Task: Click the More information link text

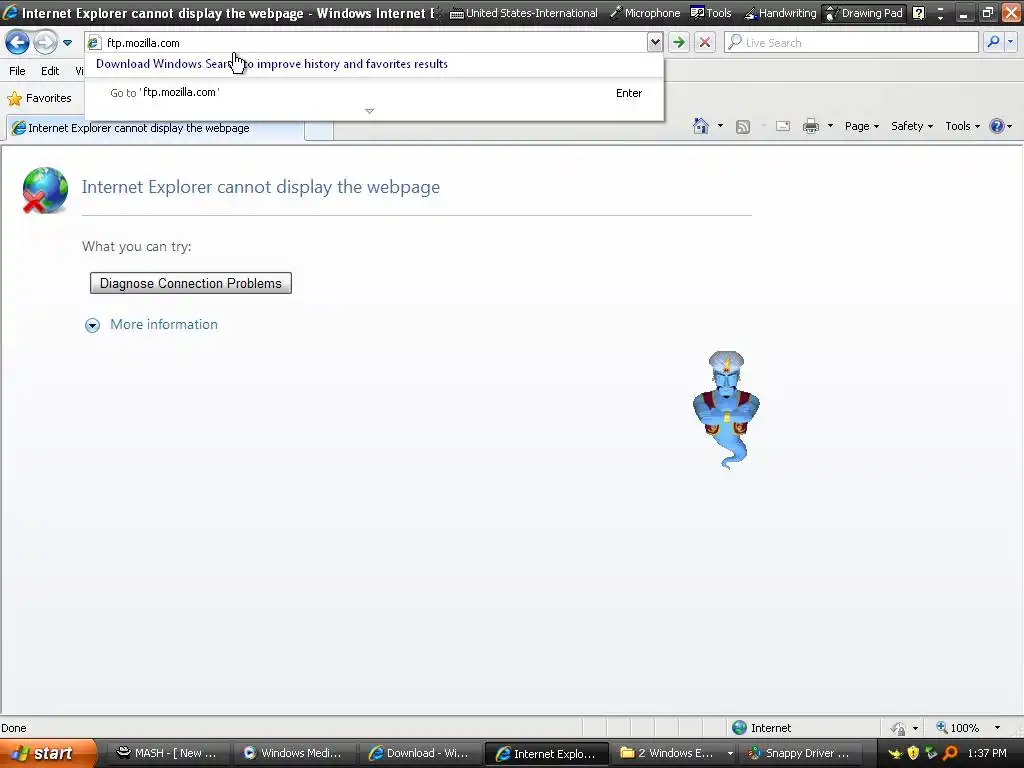Action: point(164,325)
